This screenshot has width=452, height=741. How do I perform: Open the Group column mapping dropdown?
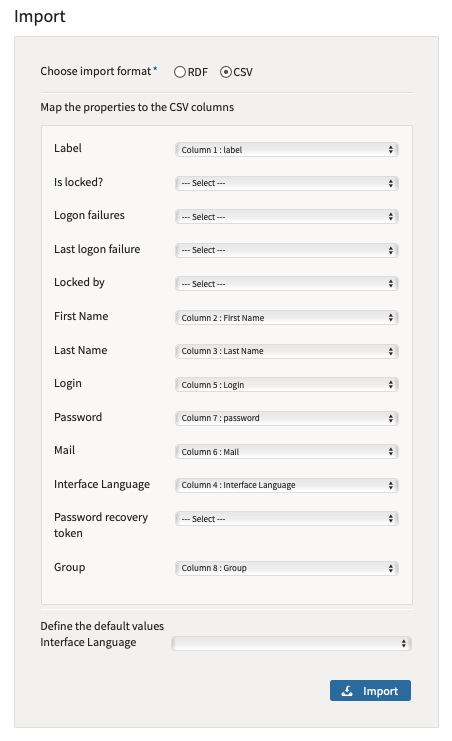[287, 568]
